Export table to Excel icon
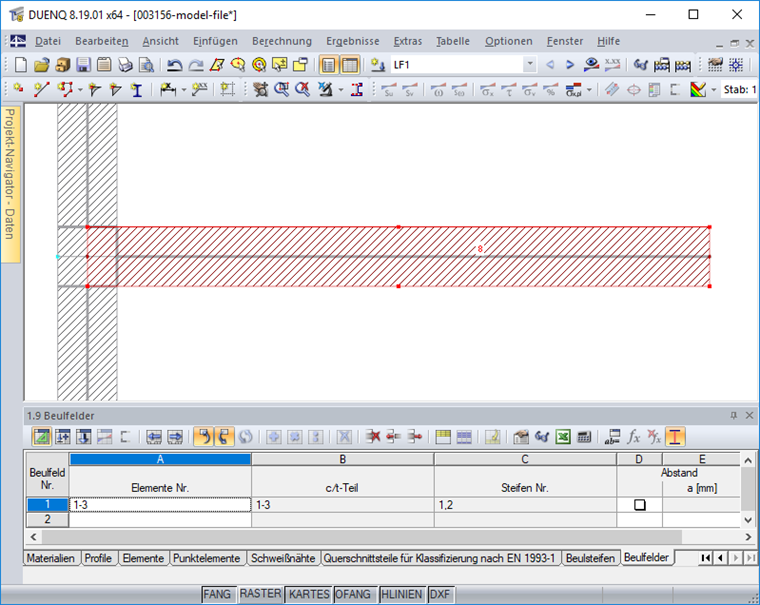The width and height of the screenshot is (760, 605). (x=563, y=437)
